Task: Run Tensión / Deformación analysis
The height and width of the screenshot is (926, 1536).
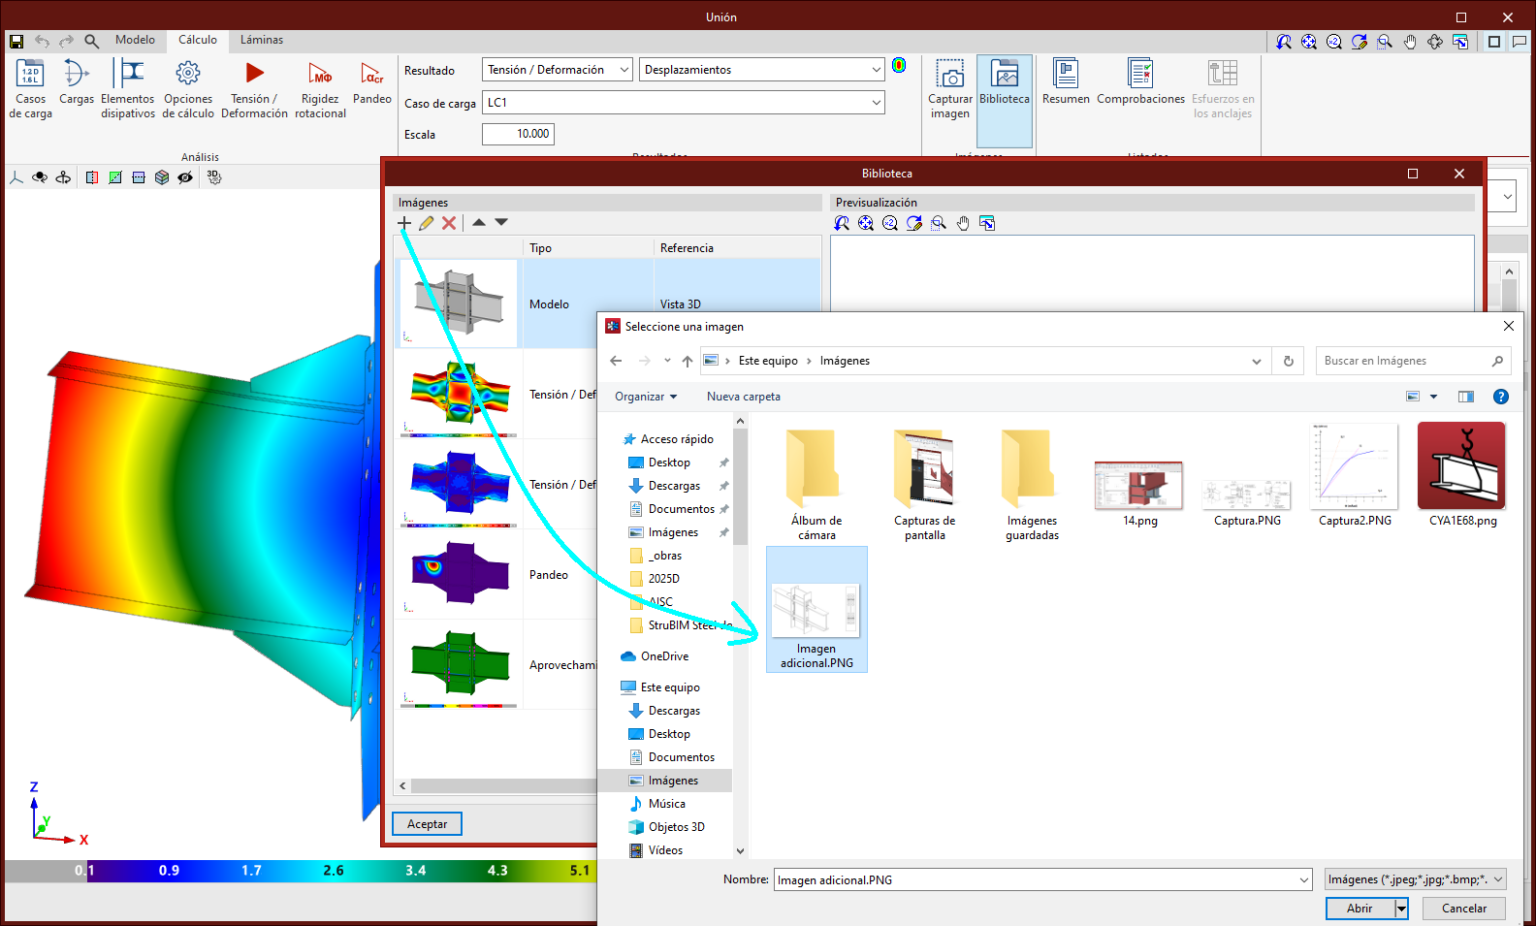Action: (x=254, y=89)
